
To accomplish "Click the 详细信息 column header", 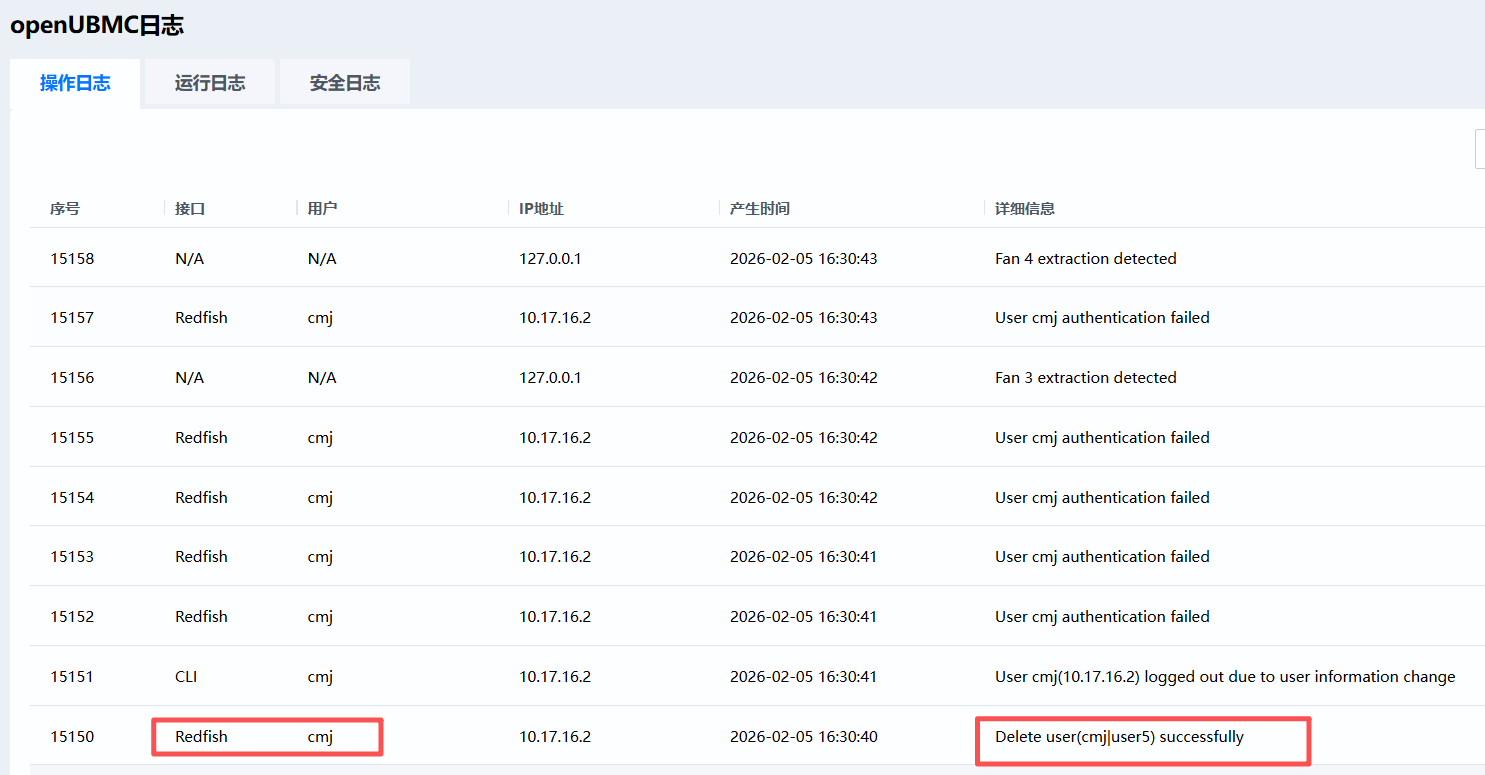I will [1025, 209].
